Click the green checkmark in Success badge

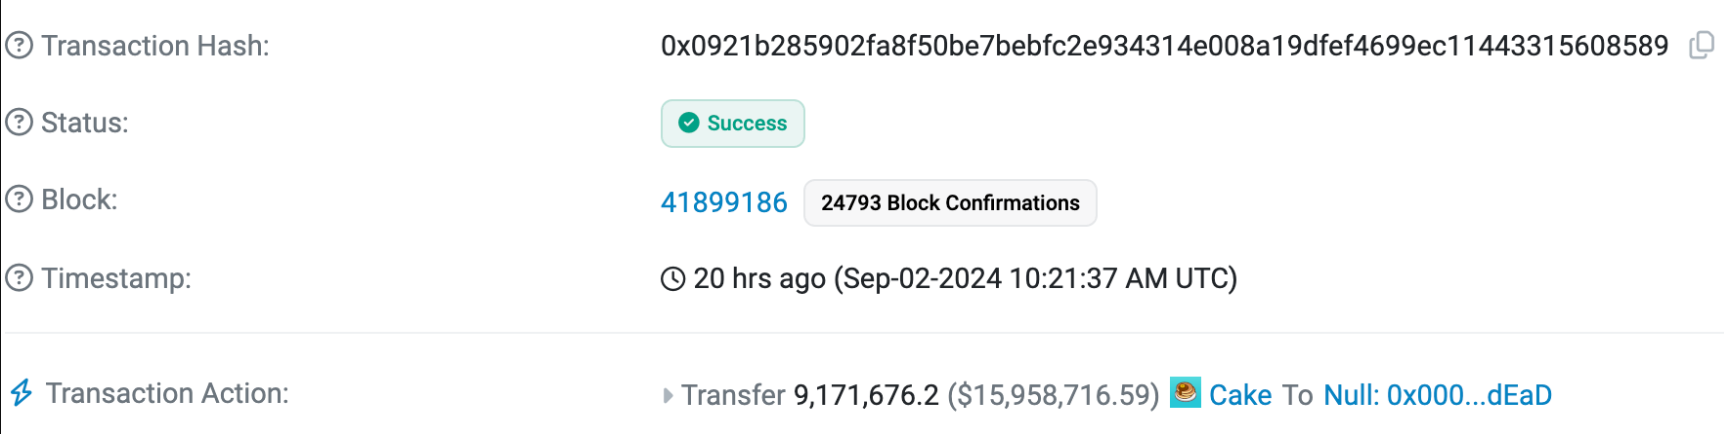[x=688, y=123]
